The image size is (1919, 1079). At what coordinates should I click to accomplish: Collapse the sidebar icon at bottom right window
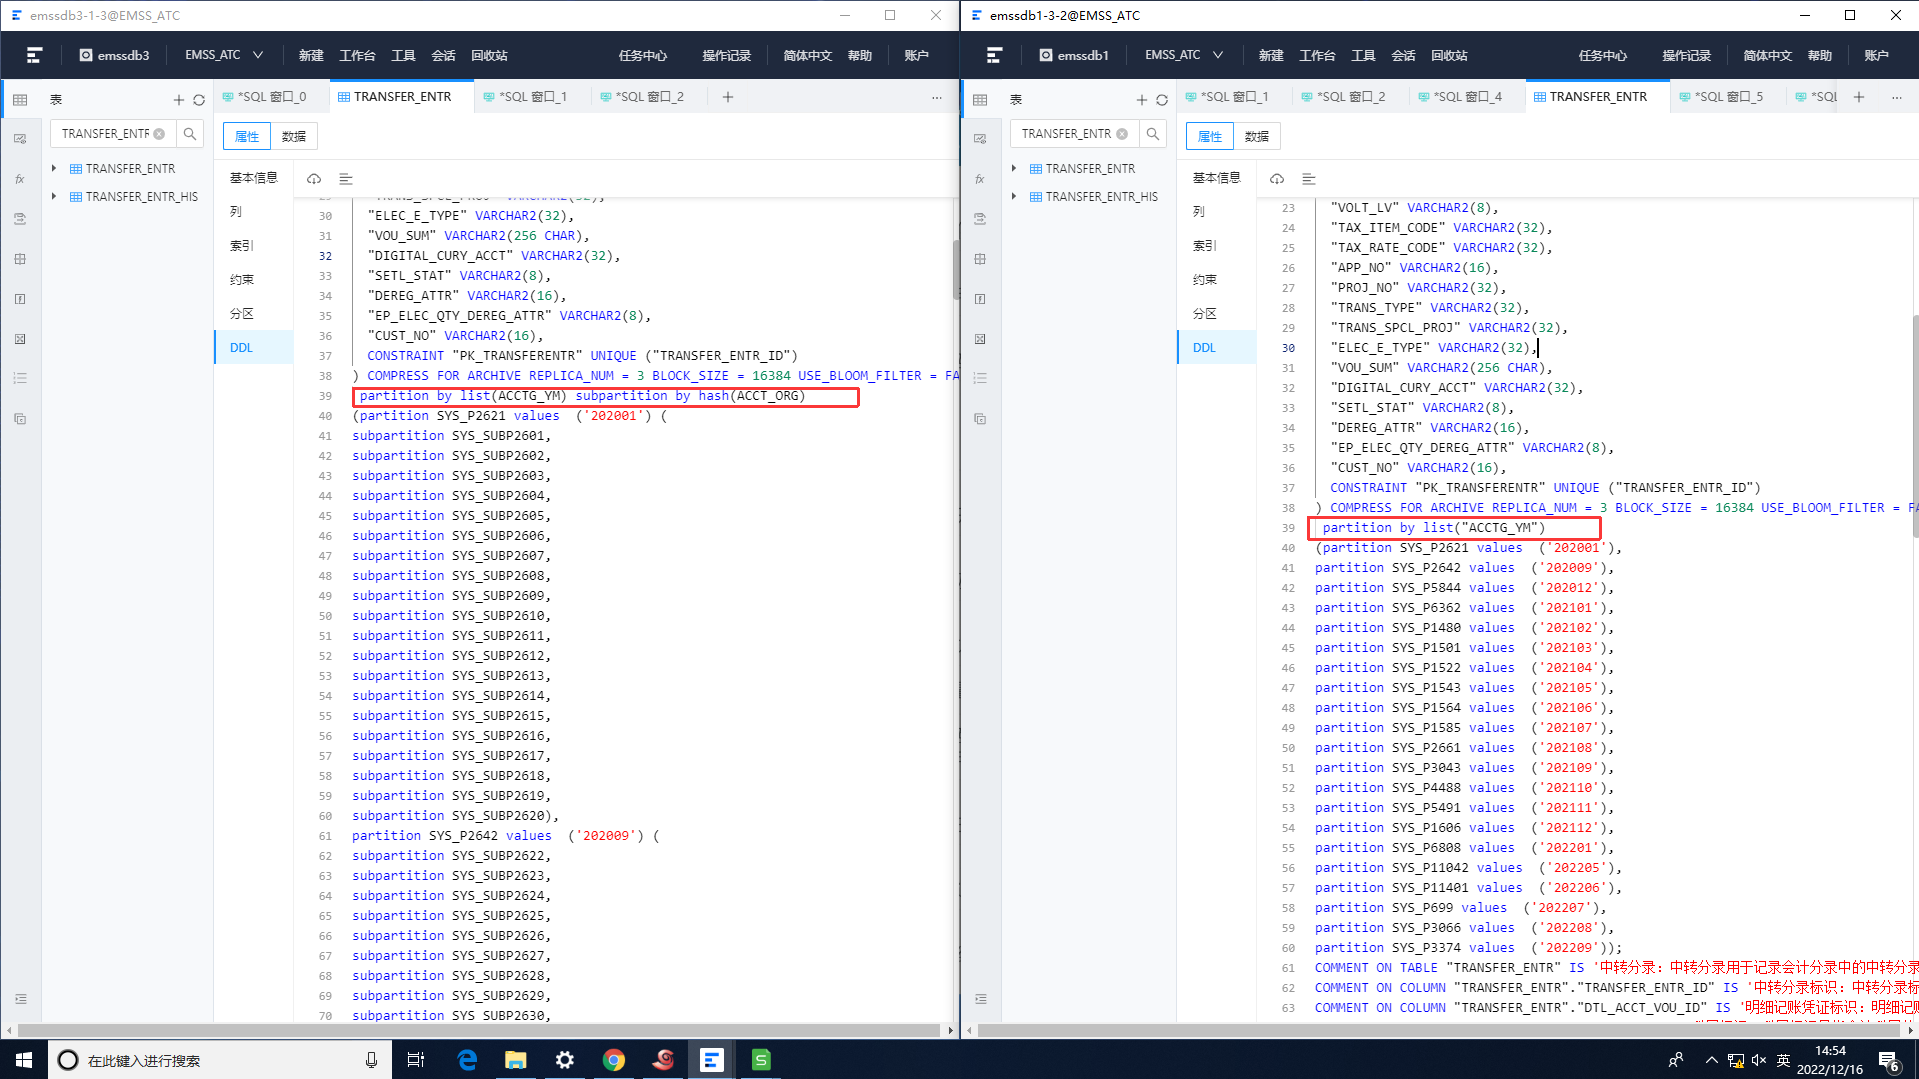pyautogui.click(x=980, y=999)
